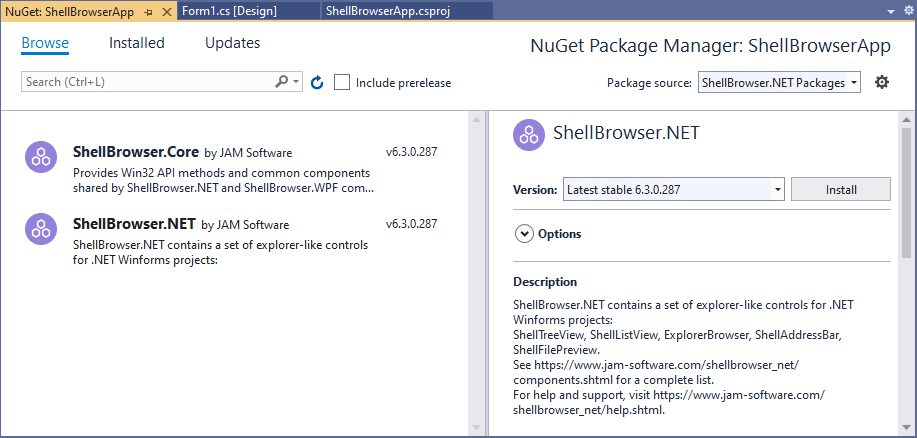Image resolution: width=917 pixels, height=438 pixels.
Task: Click ShellBrowser.NET logo in details pane
Action: pos(529,134)
